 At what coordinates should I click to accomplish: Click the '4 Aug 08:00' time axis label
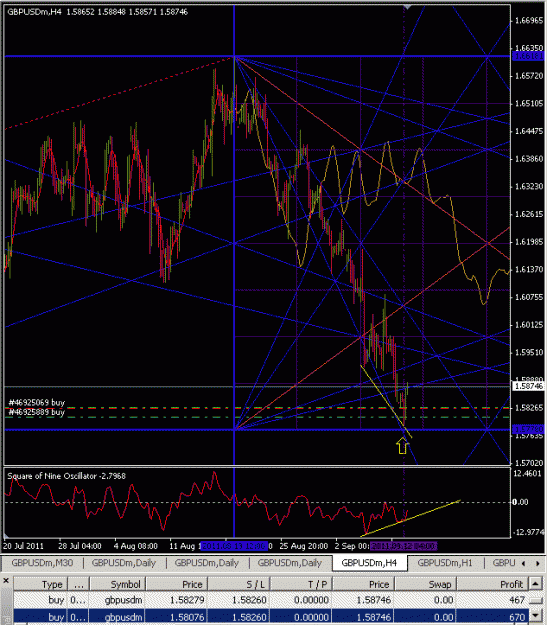[x=136, y=546]
